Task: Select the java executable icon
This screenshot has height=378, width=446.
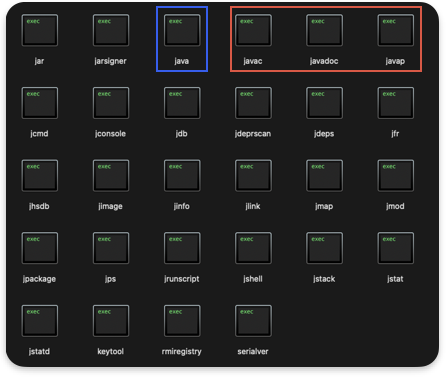Action: click(x=182, y=30)
